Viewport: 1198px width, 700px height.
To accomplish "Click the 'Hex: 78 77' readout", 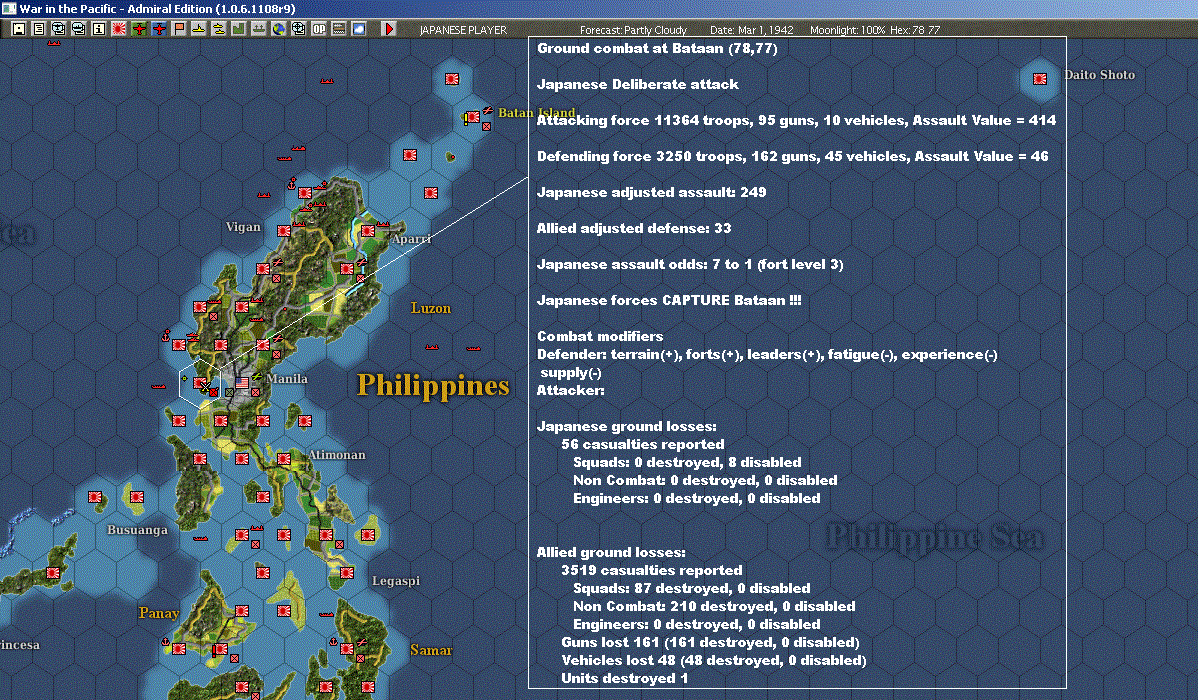I will click(915, 30).
